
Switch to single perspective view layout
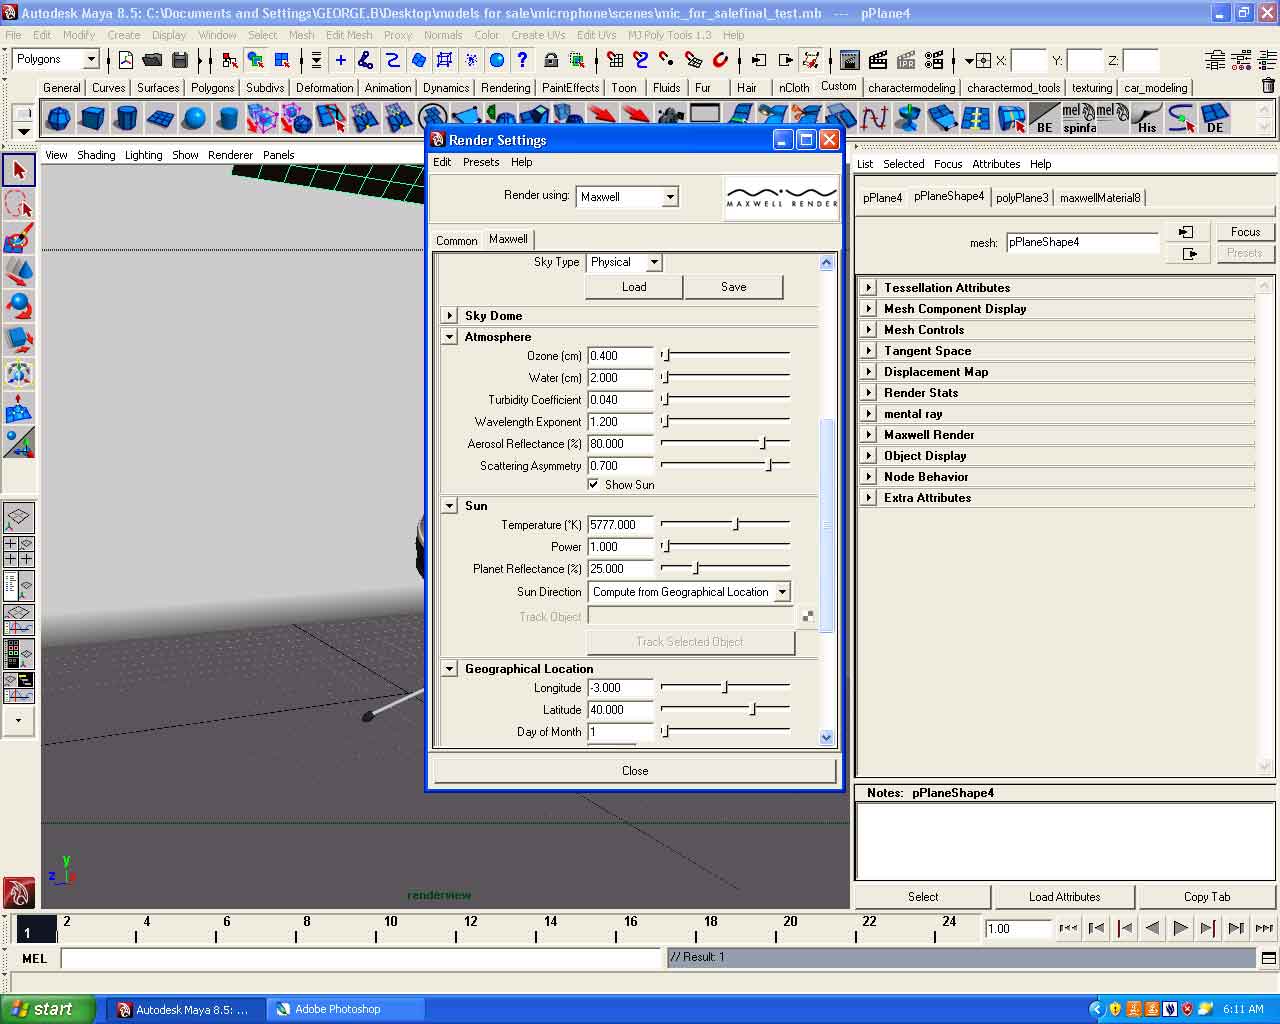point(19,518)
